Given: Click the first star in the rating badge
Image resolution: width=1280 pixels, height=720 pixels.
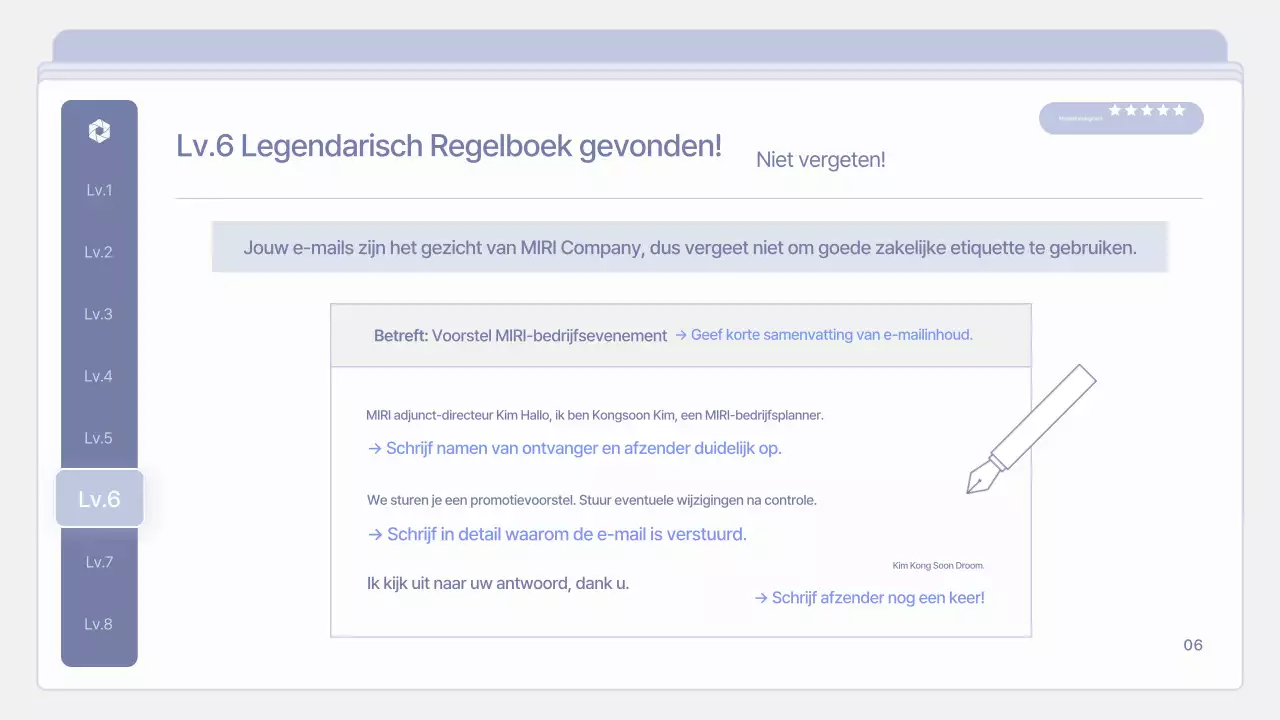Looking at the screenshot, I should pos(1114,111).
